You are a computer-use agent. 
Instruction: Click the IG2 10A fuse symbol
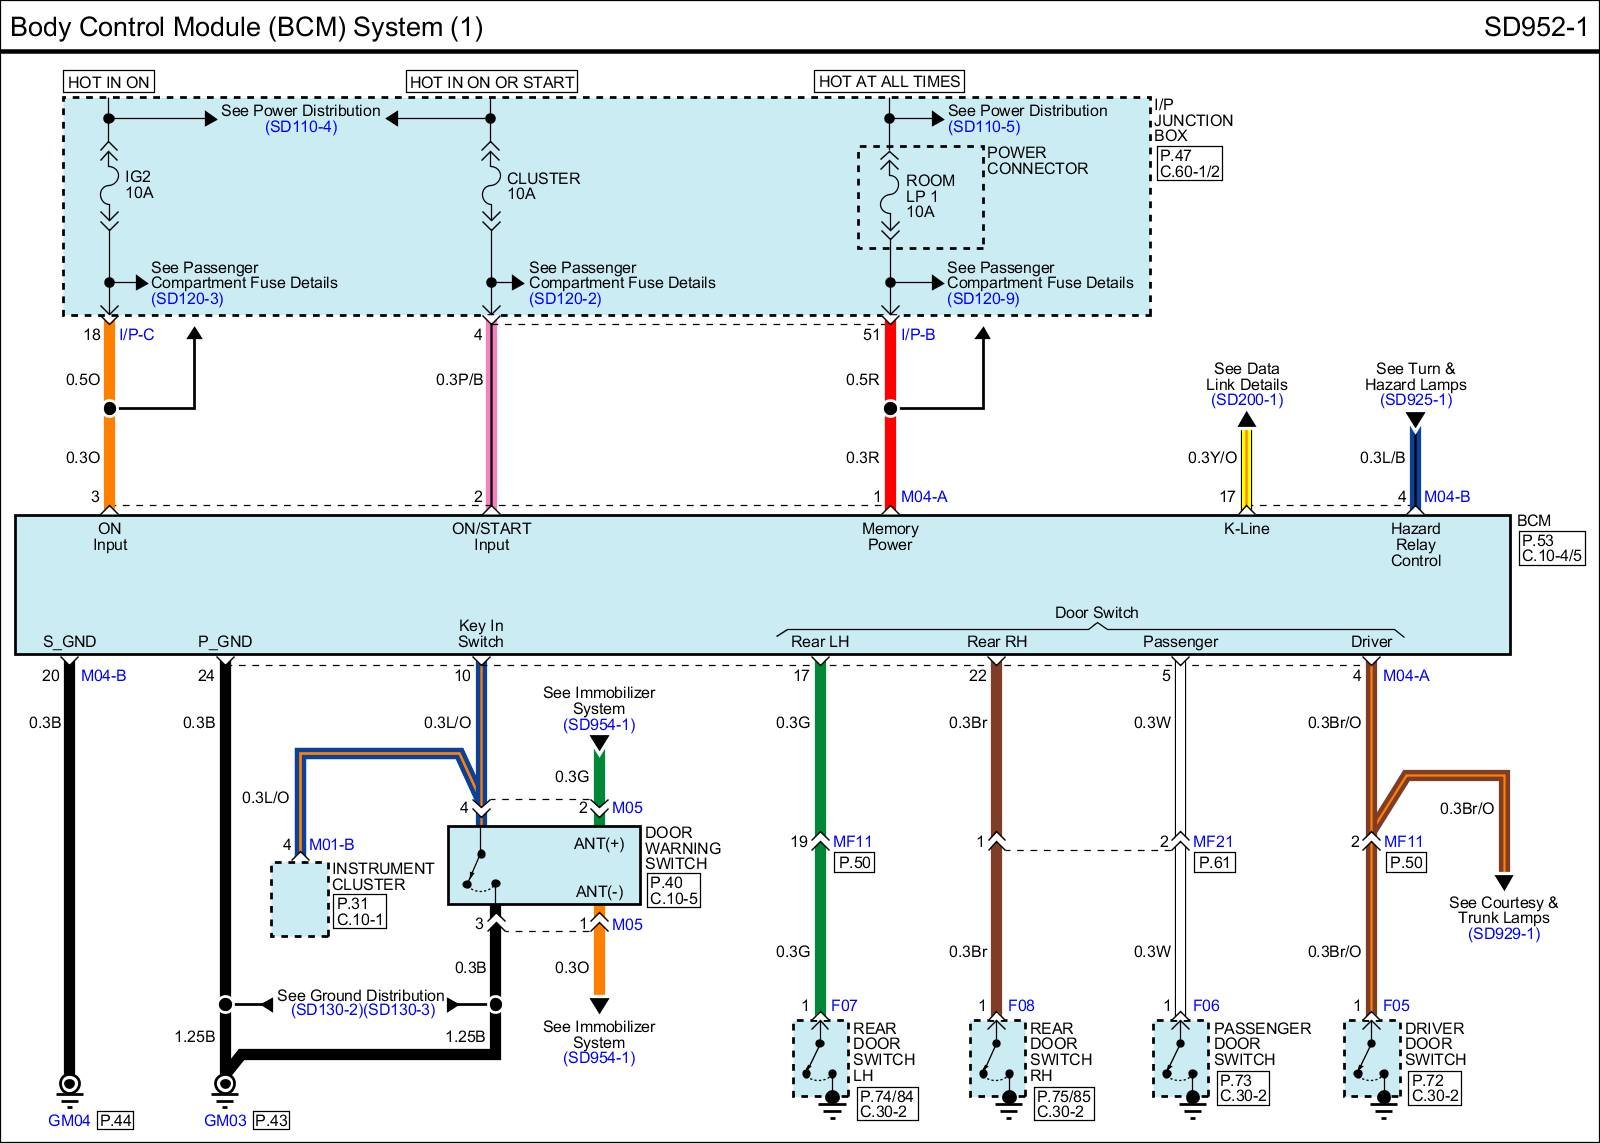[109, 184]
